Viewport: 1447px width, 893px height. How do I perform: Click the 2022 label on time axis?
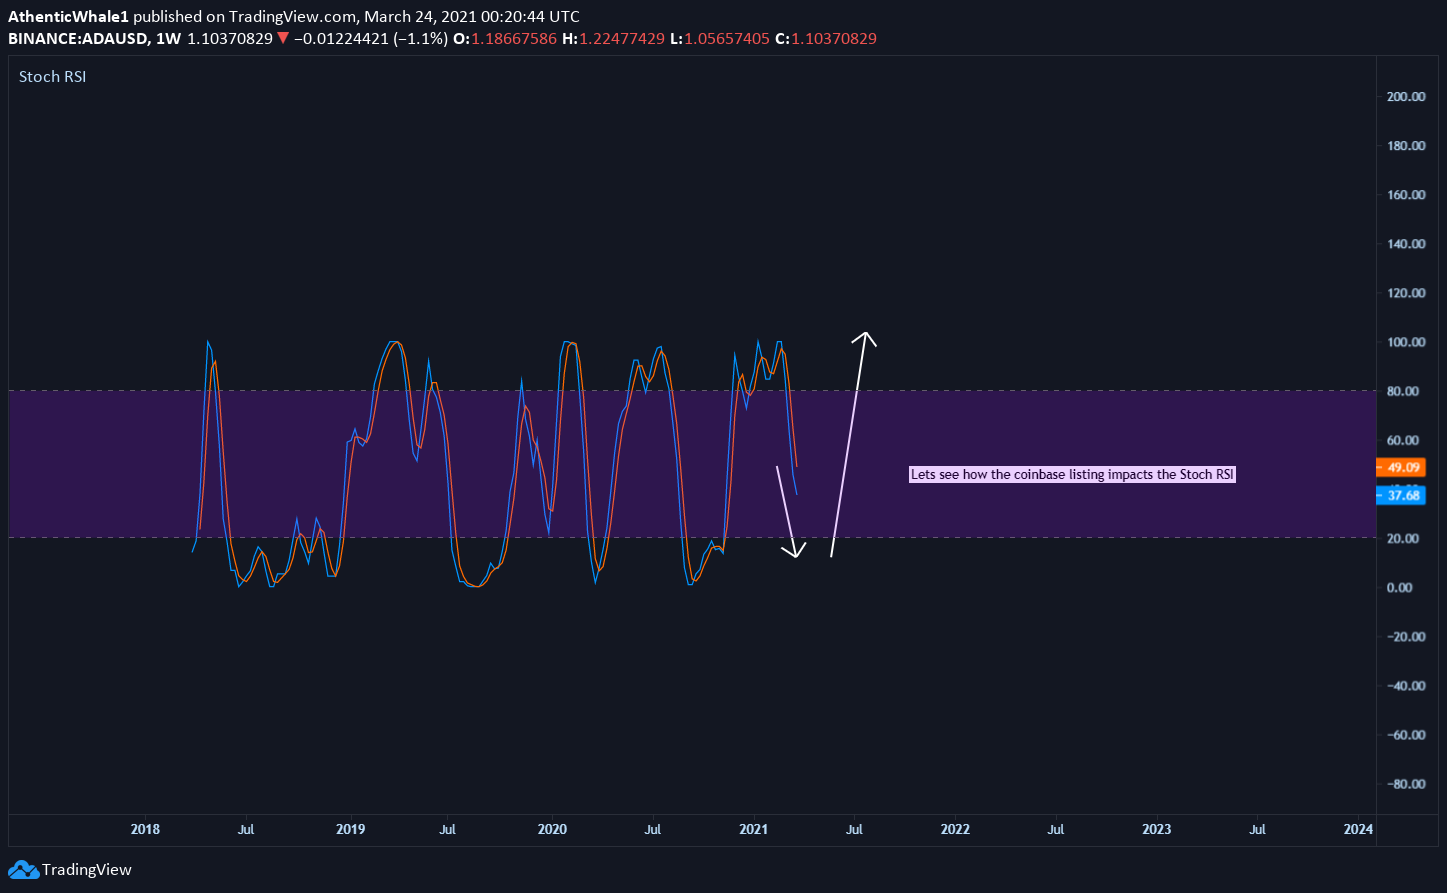[x=955, y=829]
